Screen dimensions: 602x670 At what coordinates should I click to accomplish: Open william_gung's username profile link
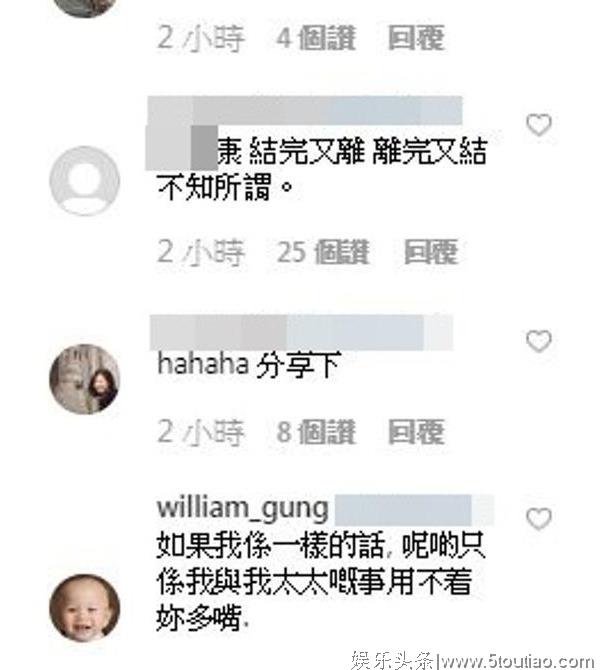coord(243,508)
